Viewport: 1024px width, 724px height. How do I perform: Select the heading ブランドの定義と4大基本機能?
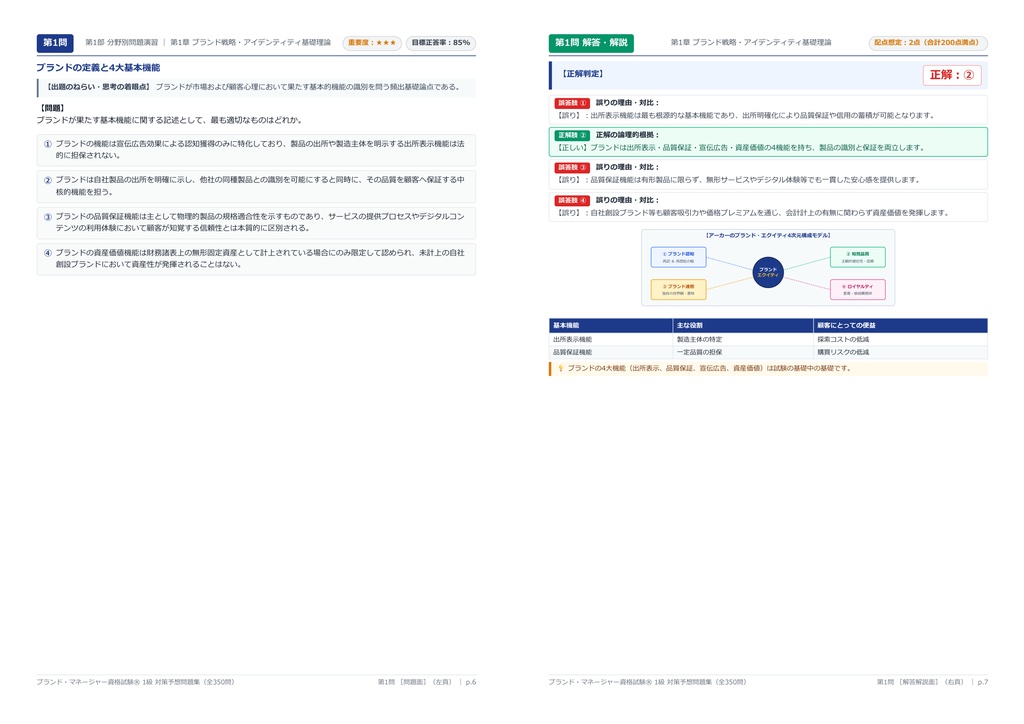point(98,67)
